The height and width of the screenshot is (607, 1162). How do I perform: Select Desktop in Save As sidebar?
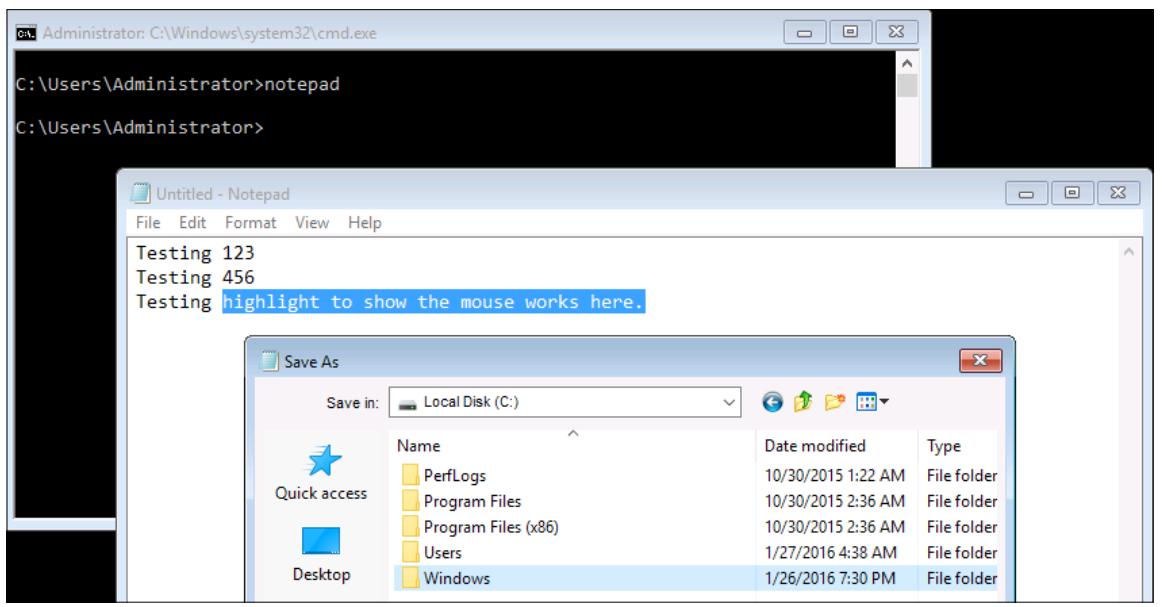click(x=321, y=554)
